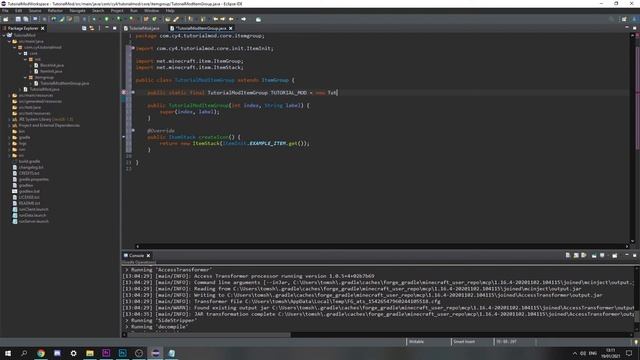Close the Package Explorer view
The height and width of the screenshot is (360, 640).
click(x=42, y=28)
